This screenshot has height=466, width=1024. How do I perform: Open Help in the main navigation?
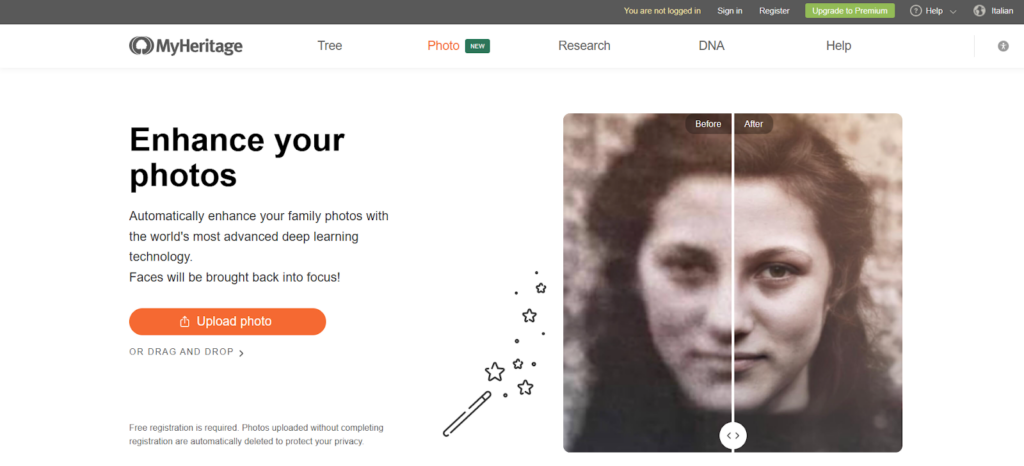[838, 46]
